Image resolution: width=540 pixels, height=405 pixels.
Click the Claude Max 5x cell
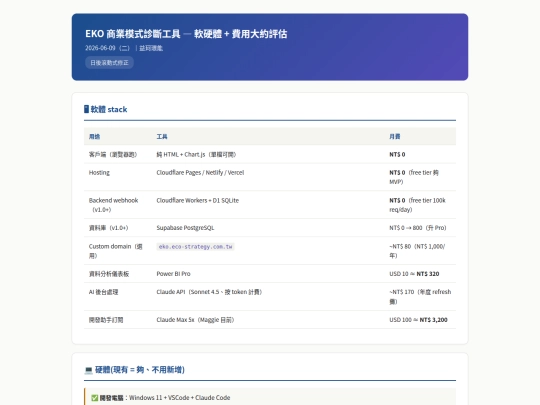[195, 320]
